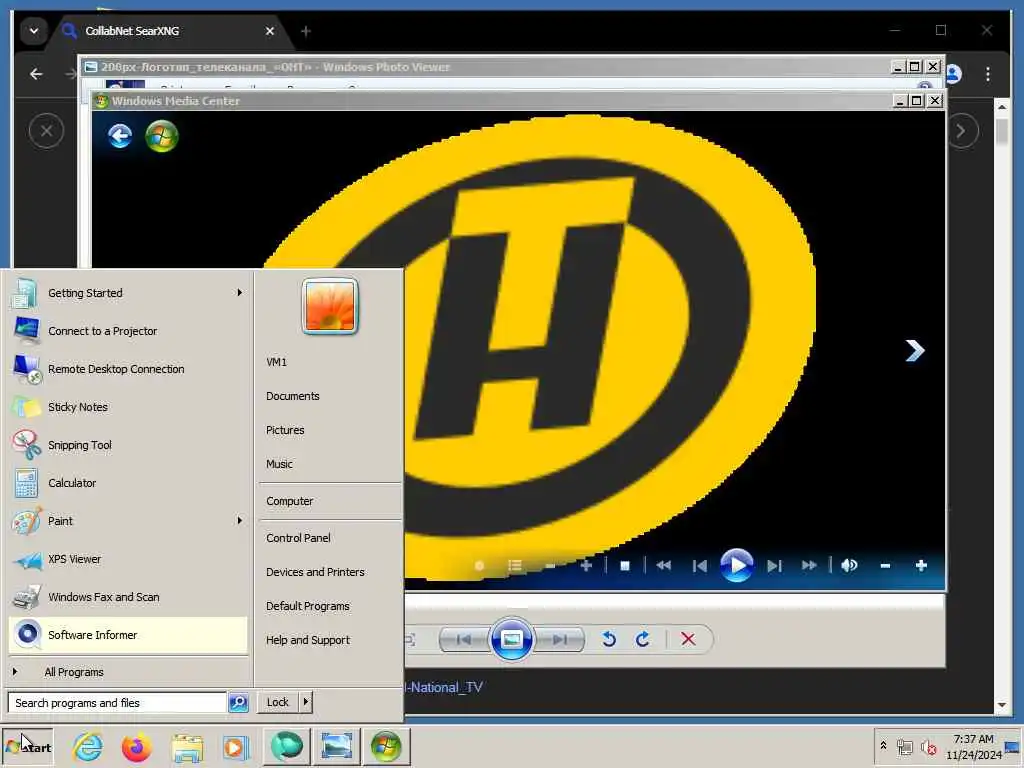Skip to previous item in Media Center
1024x768 pixels.
(699, 566)
